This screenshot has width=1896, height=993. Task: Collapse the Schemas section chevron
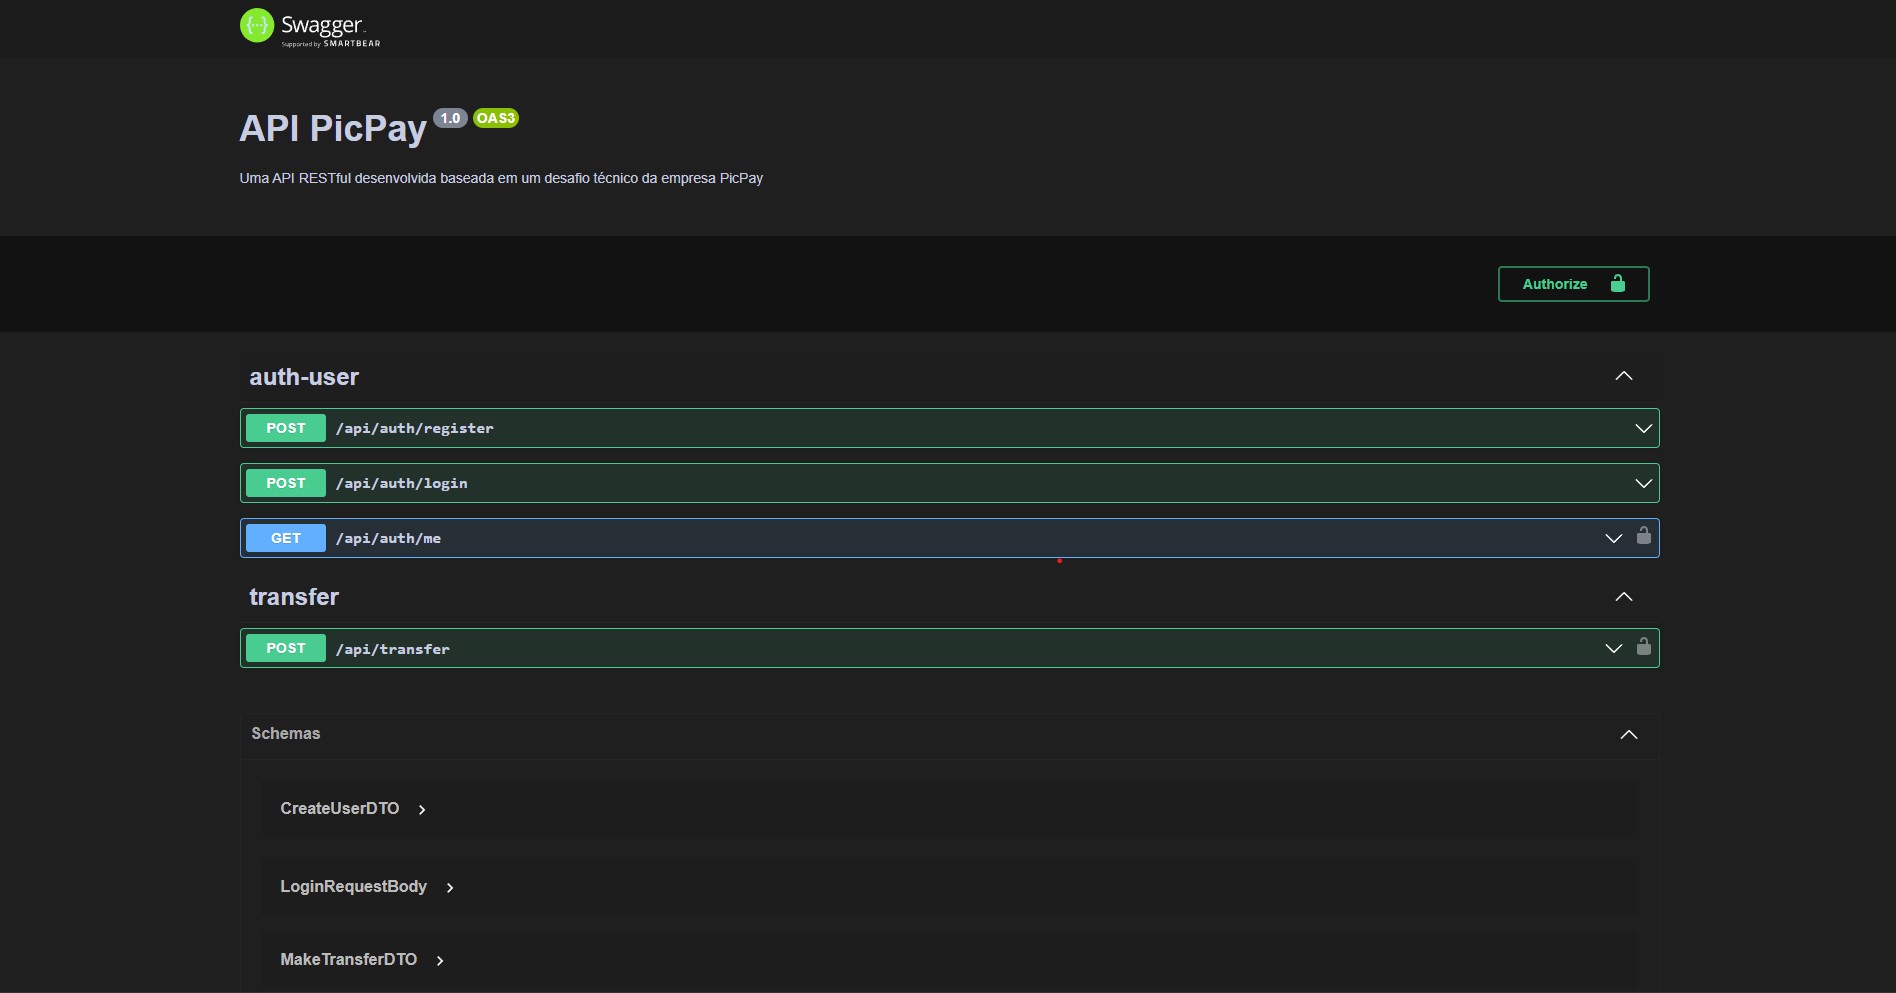pyautogui.click(x=1629, y=735)
